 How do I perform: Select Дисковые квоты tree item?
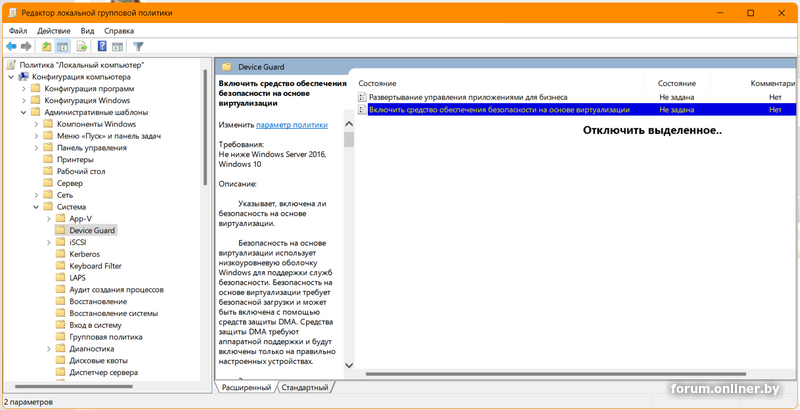coord(98,361)
